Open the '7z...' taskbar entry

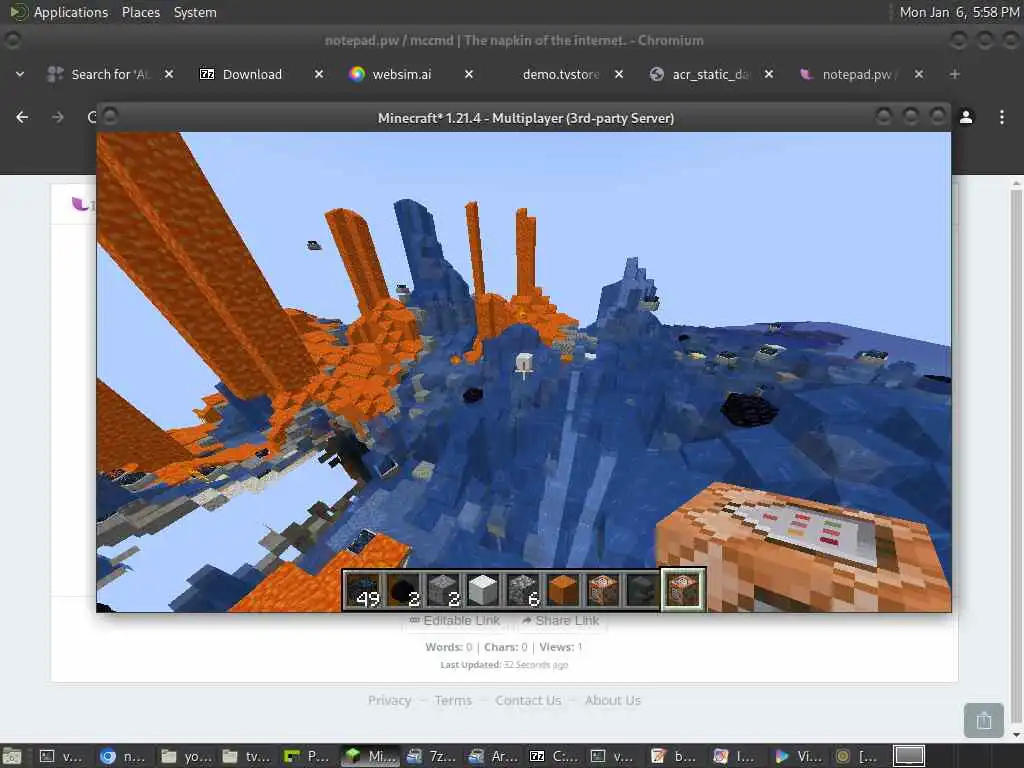pyautogui.click(x=432, y=756)
